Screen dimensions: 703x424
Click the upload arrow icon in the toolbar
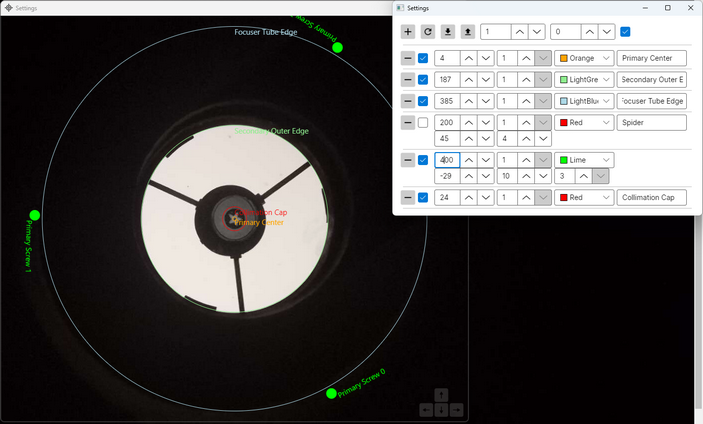coord(467,32)
